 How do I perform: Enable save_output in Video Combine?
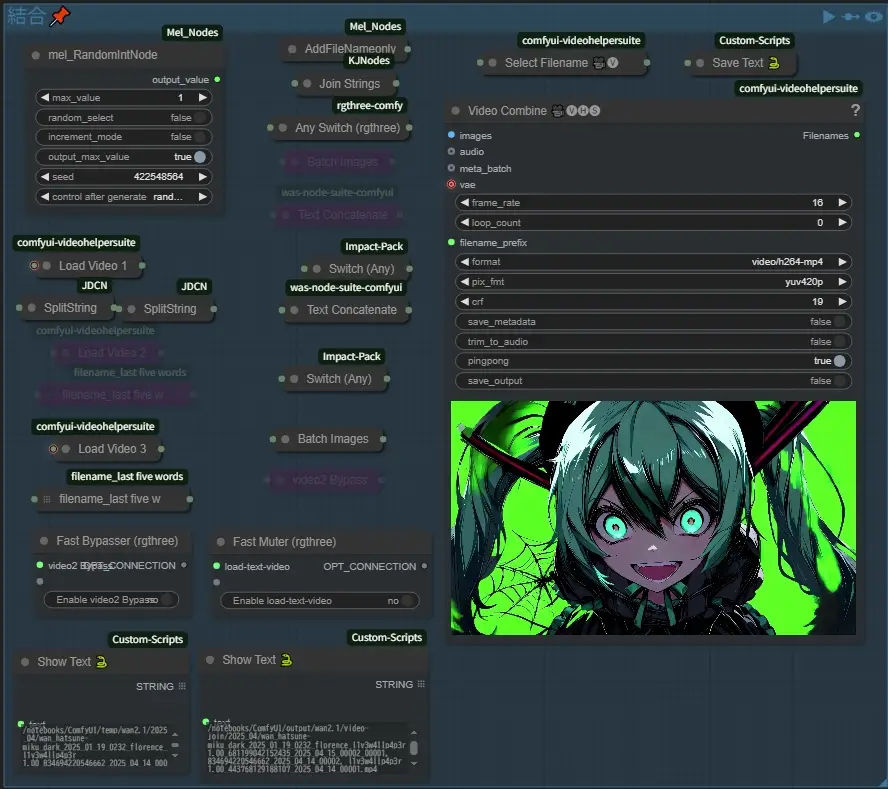[x=653, y=381]
